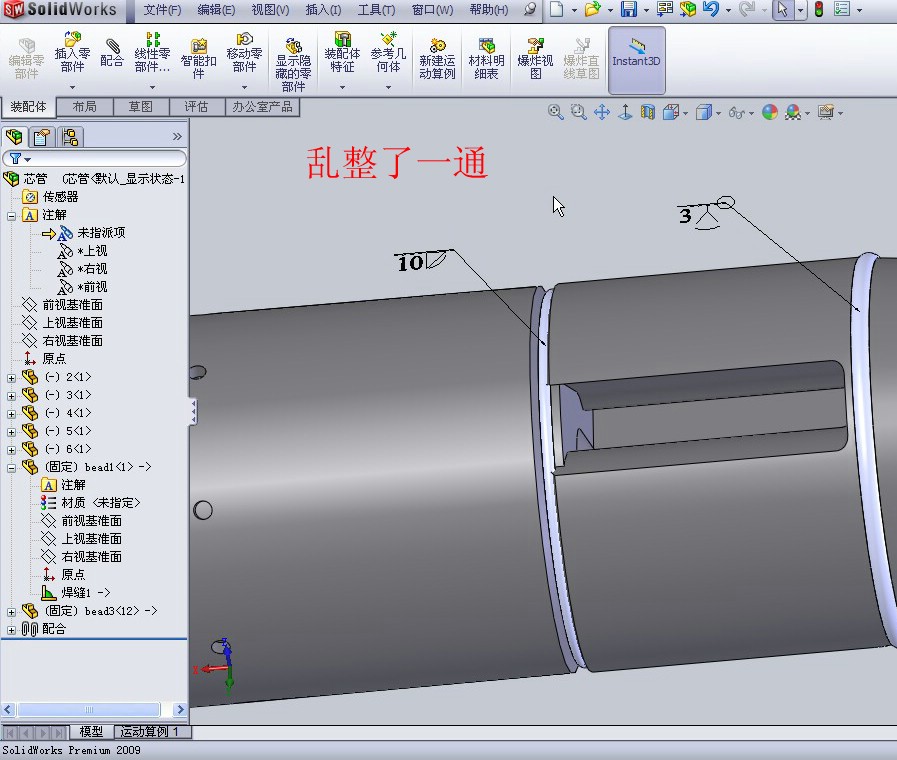Image resolution: width=897 pixels, height=760 pixels.
Task: Click the Insert Components icon
Action: tap(72, 53)
